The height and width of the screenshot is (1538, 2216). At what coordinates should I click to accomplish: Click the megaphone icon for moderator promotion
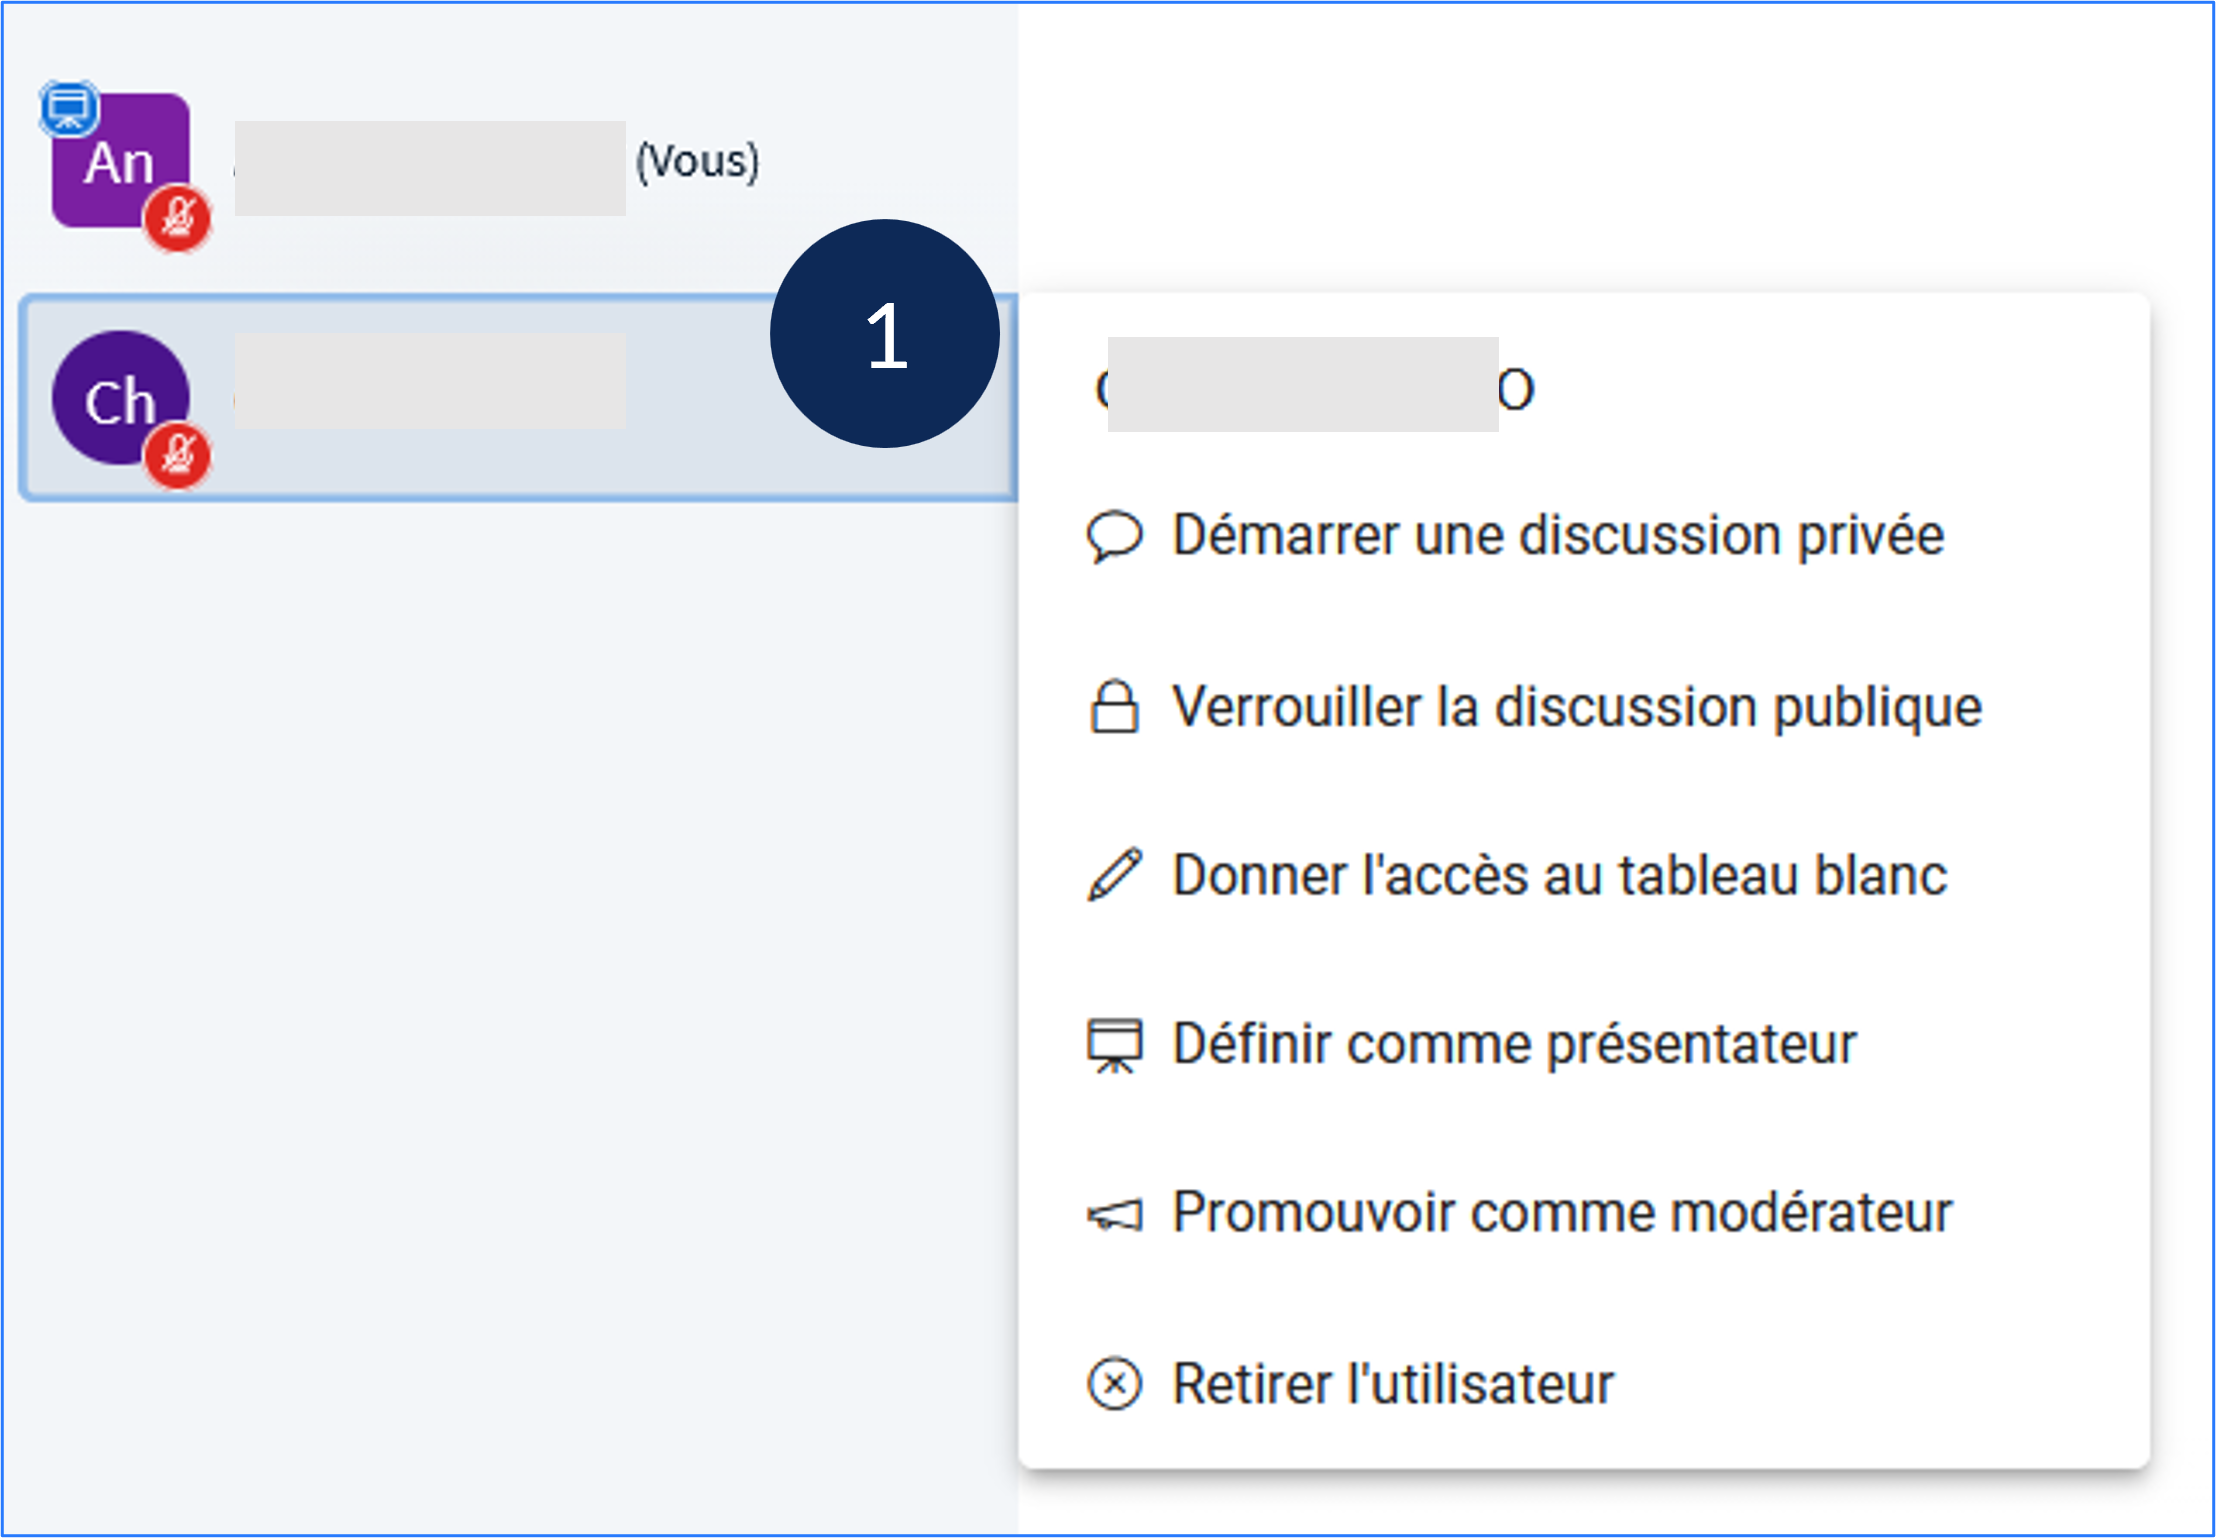coord(1114,1215)
